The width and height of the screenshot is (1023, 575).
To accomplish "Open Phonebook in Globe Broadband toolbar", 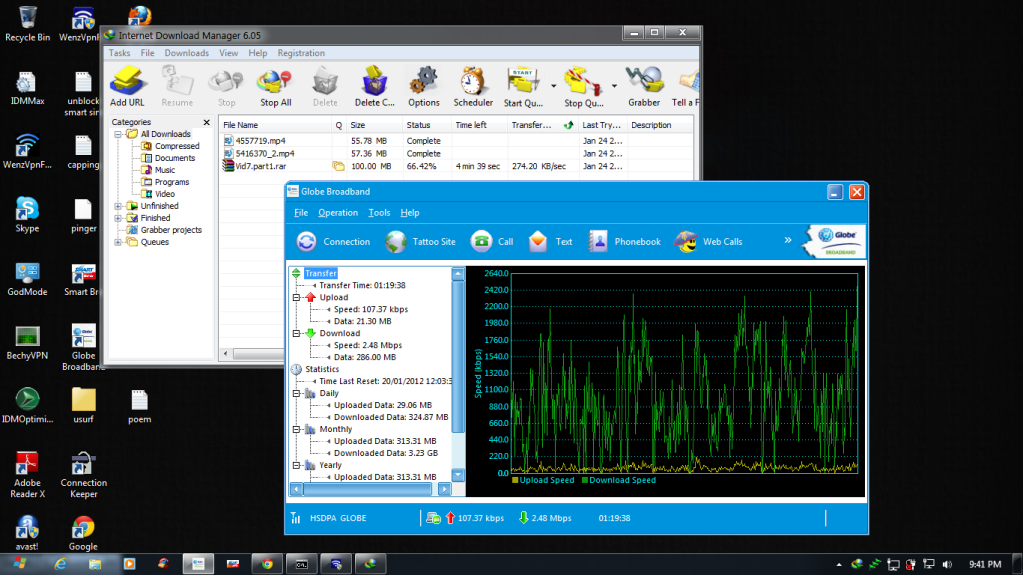I will pos(598,241).
